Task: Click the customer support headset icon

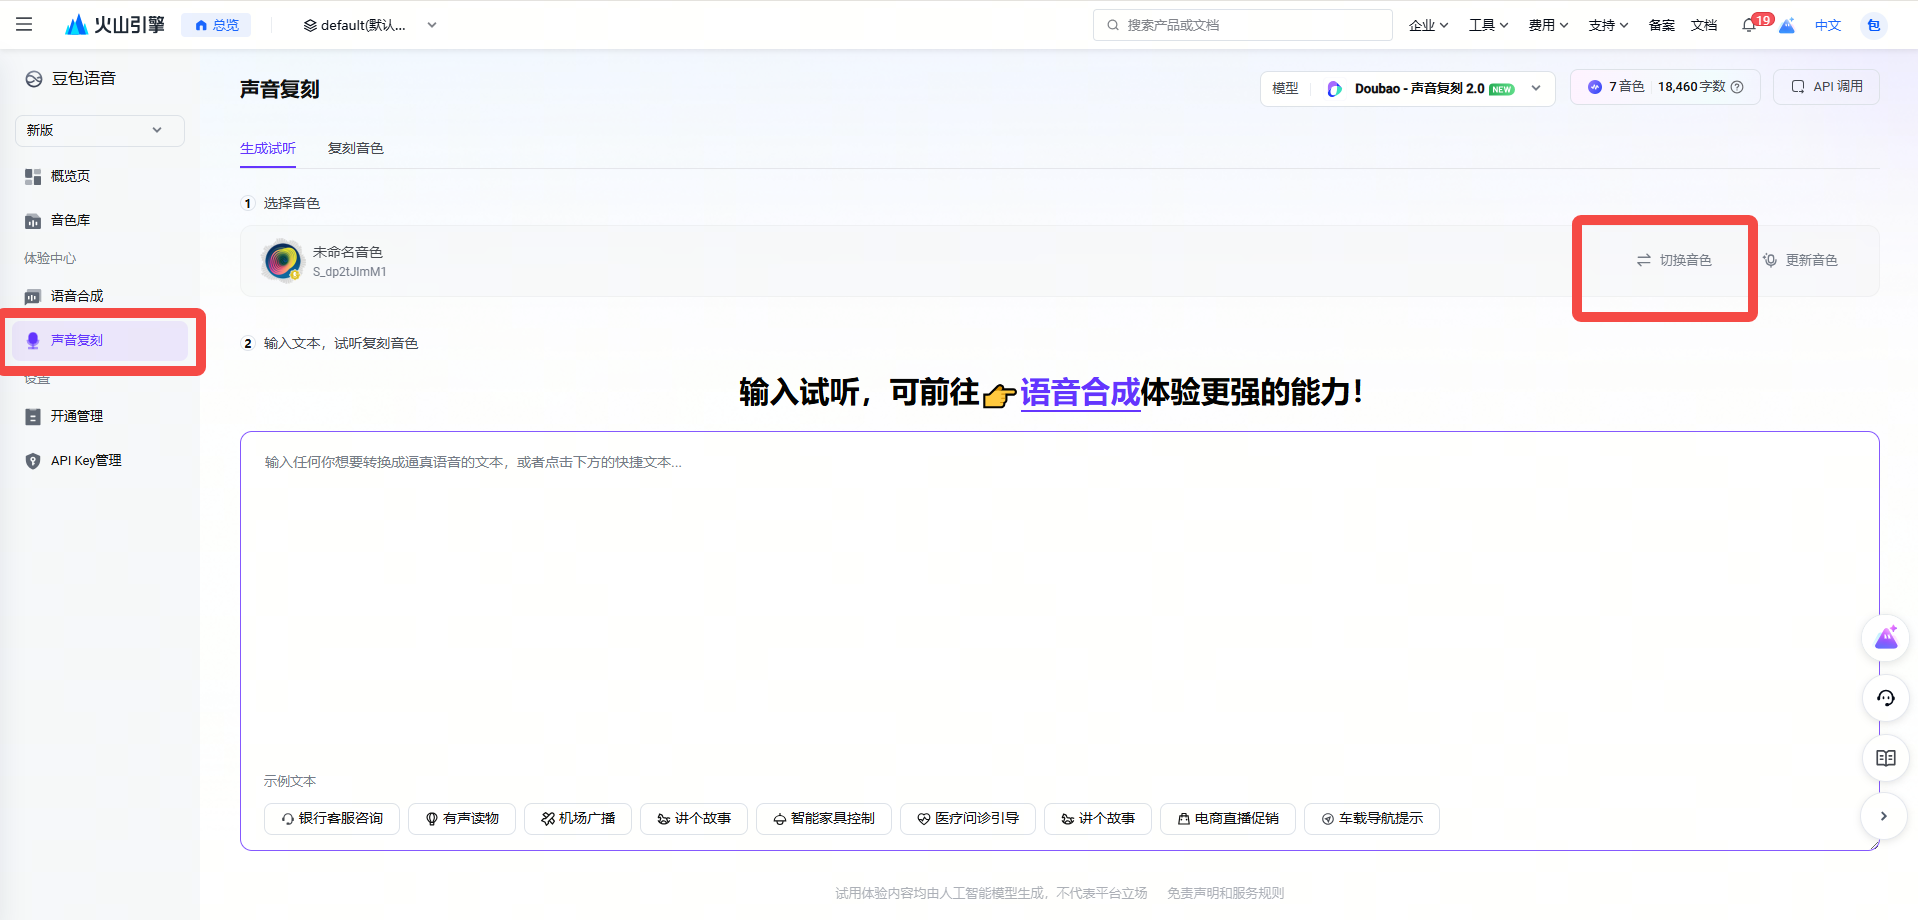Action: coord(1886,698)
